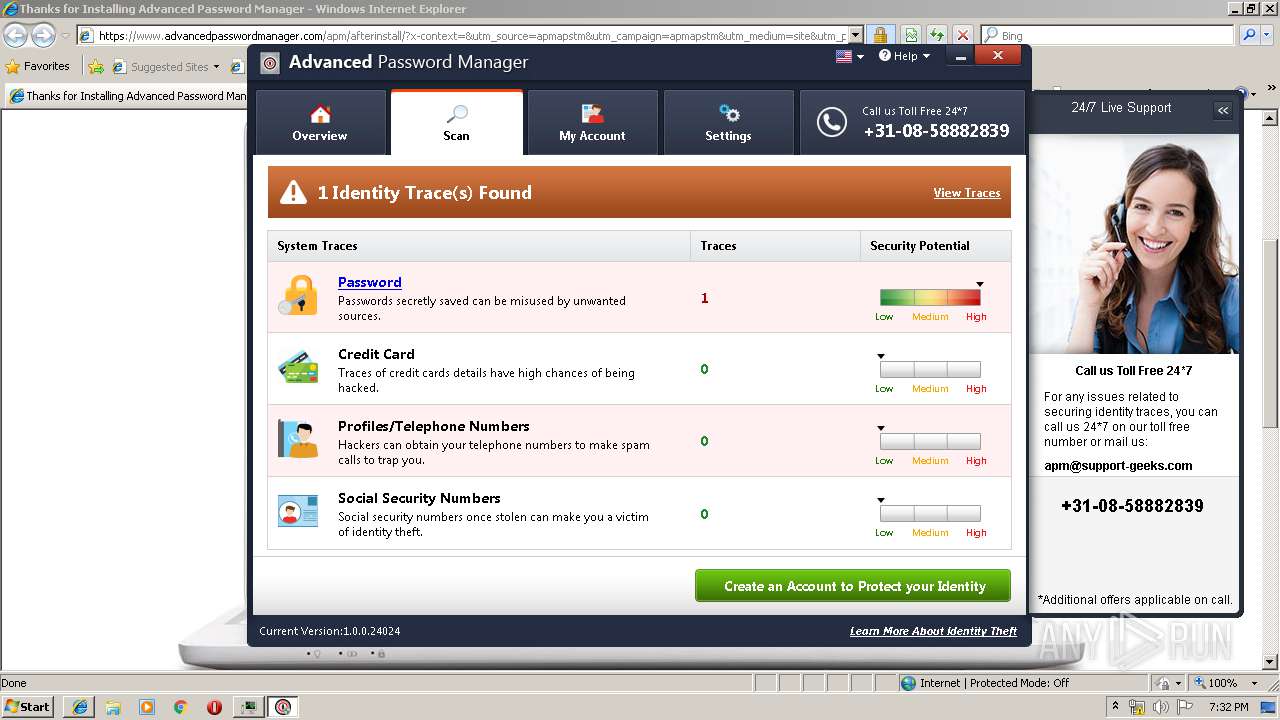The width and height of the screenshot is (1280, 720).
Task: Click the Password trace count 1
Action: coord(704,298)
